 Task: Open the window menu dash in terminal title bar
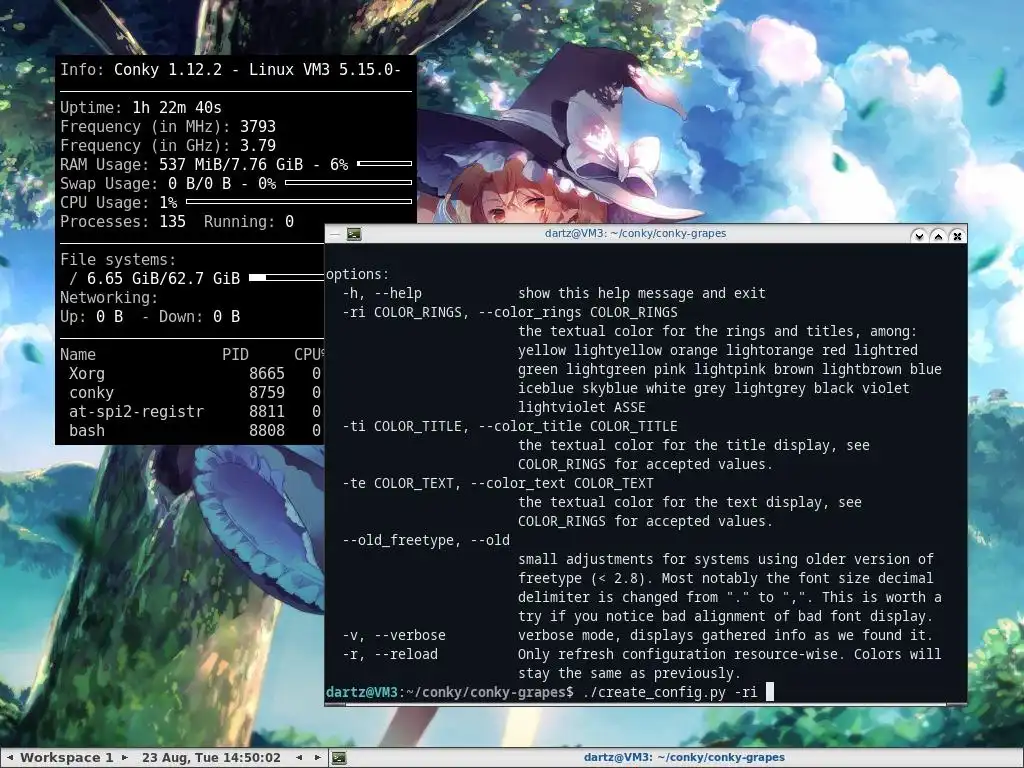[x=335, y=234]
